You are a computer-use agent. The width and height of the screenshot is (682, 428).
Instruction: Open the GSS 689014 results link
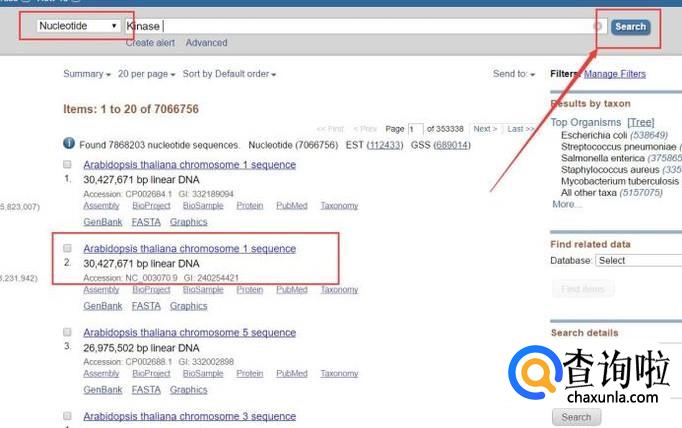(452, 145)
